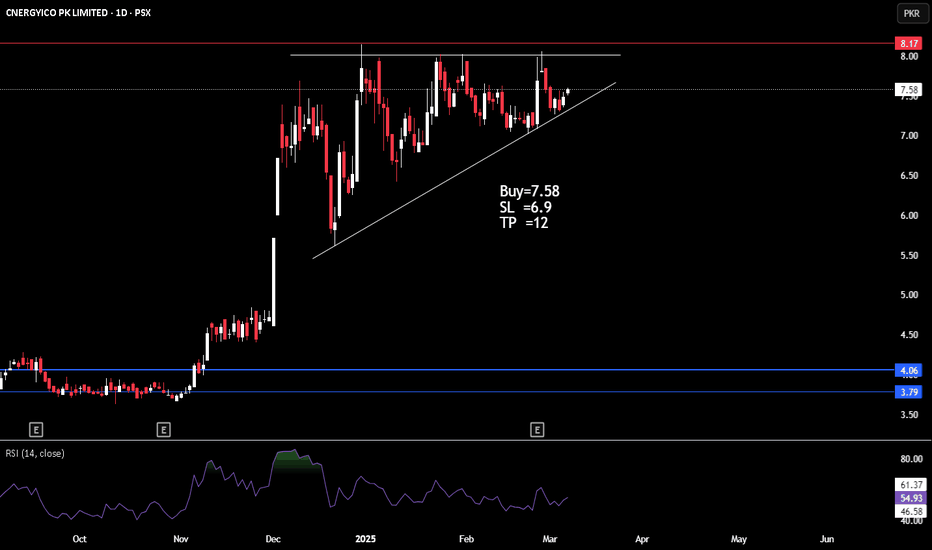Click the Dec label on time axis
Viewport: 932px width, 550px height.
click(273, 539)
